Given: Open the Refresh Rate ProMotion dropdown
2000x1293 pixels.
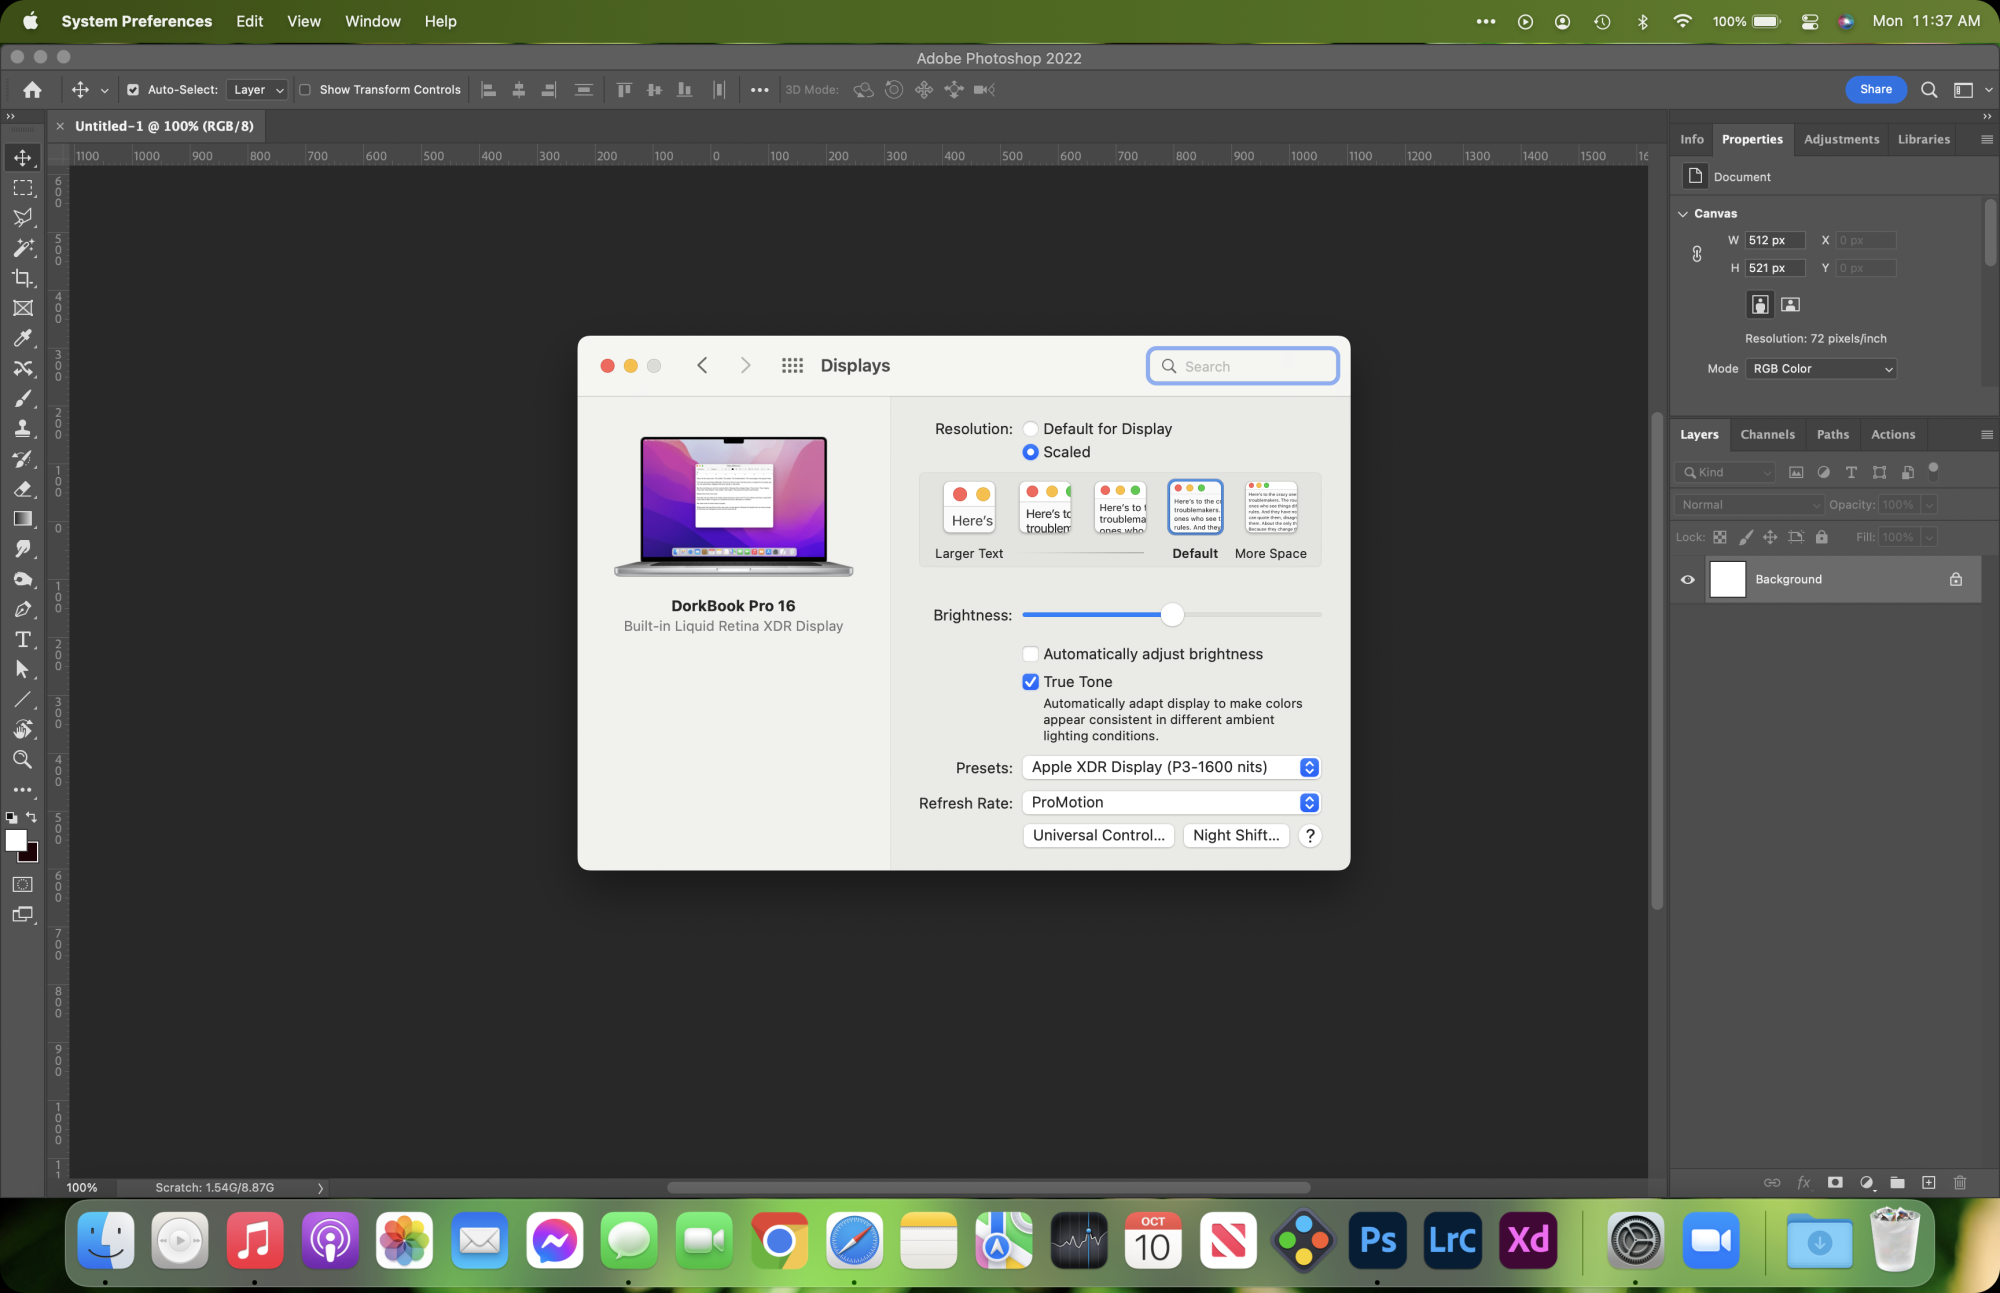Looking at the screenshot, I should [x=1170, y=803].
